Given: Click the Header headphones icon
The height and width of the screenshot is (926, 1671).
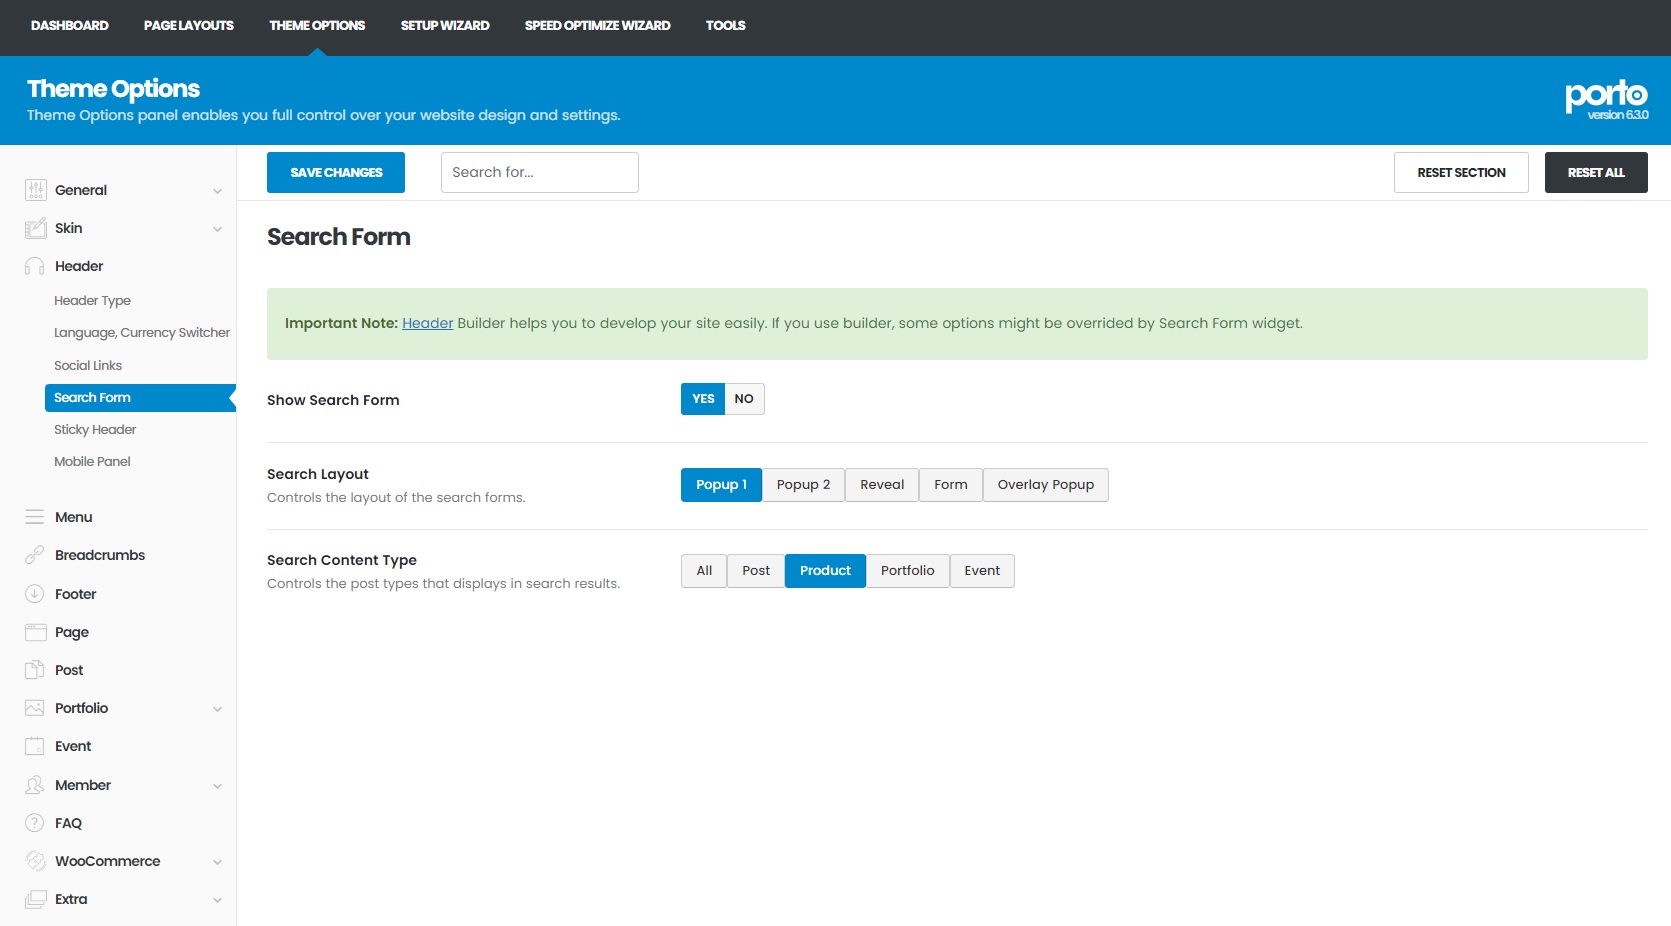Looking at the screenshot, I should (35, 266).
